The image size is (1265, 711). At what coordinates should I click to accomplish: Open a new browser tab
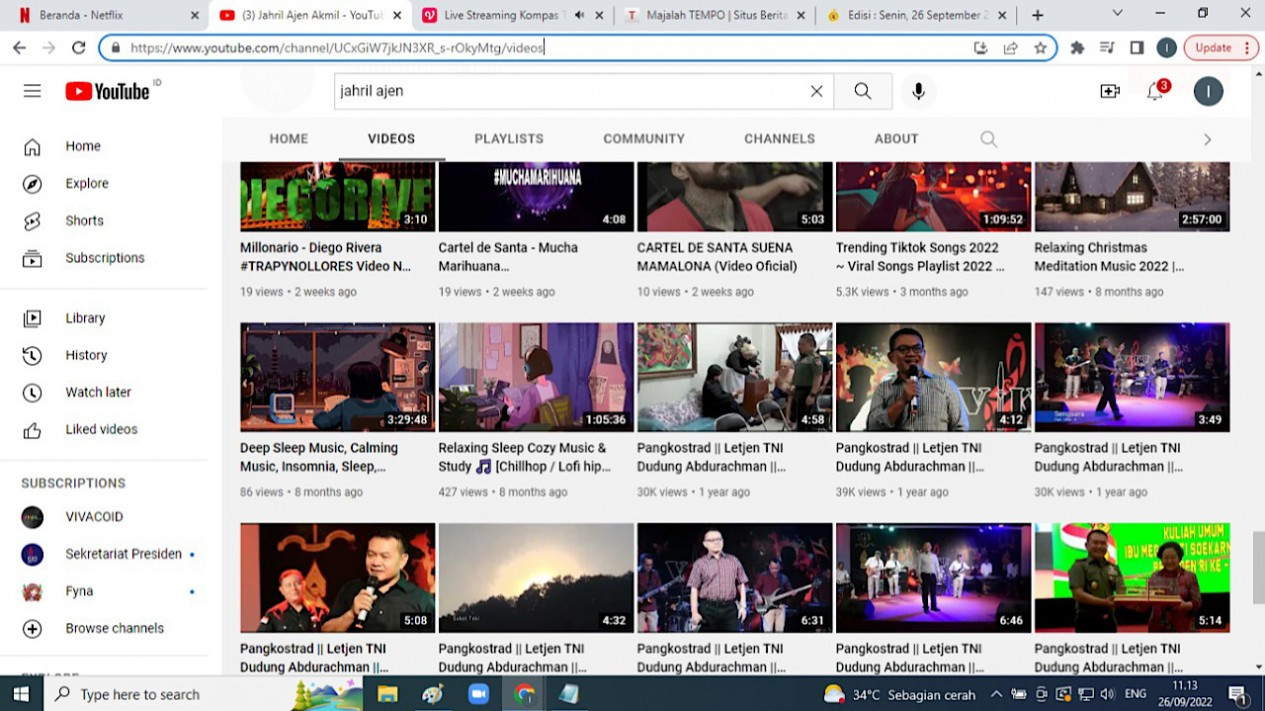(x=1037, y=15)
